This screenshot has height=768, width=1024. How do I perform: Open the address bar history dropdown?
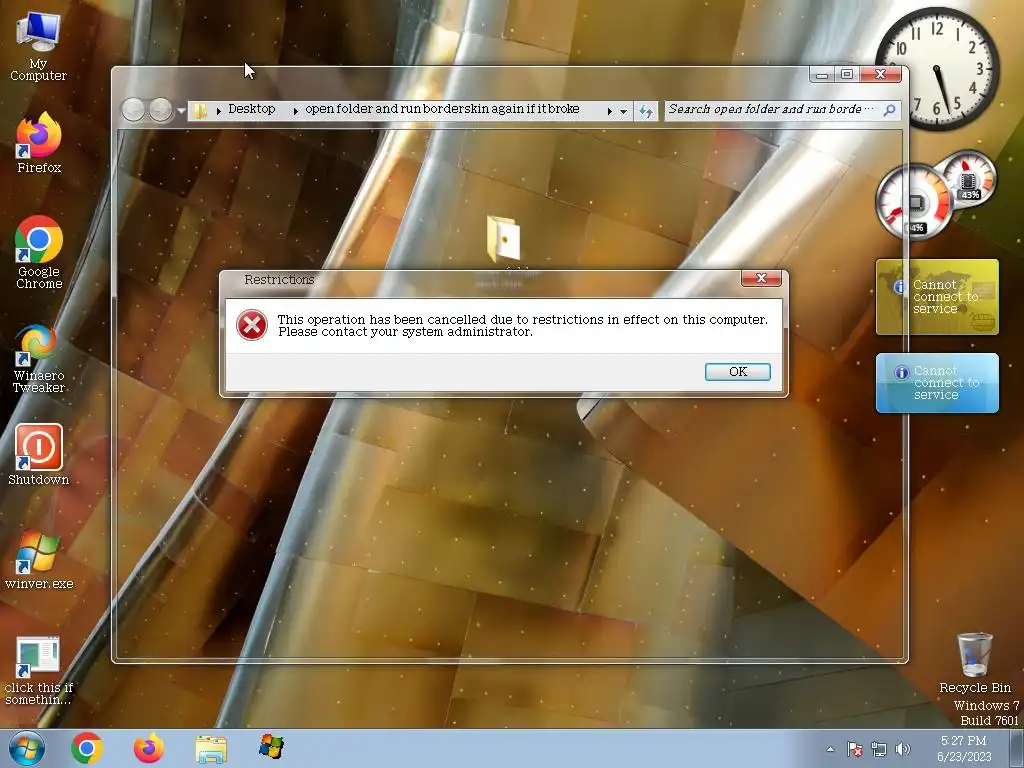[x=624, y=111]
